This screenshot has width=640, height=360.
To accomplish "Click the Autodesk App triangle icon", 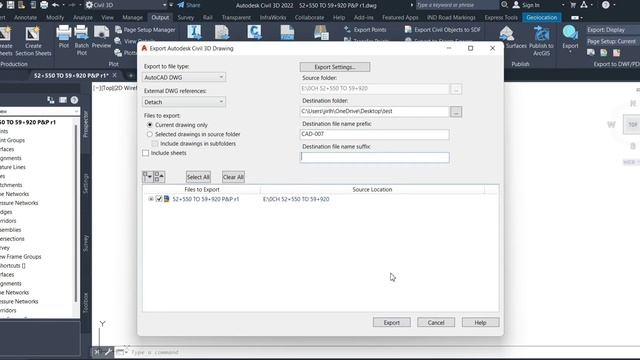I will pyautogui.click(x=584, y=5).
